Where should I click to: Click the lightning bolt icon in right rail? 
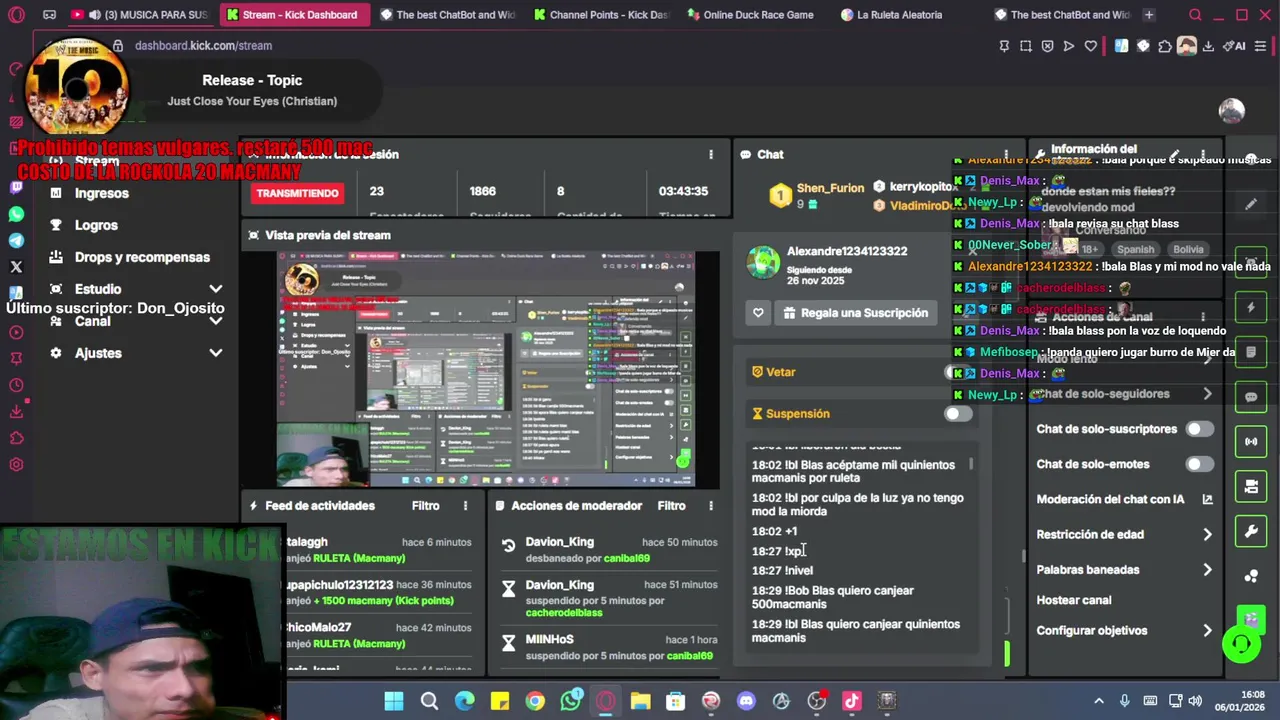pyautogui.click(x=1250, y=308)
